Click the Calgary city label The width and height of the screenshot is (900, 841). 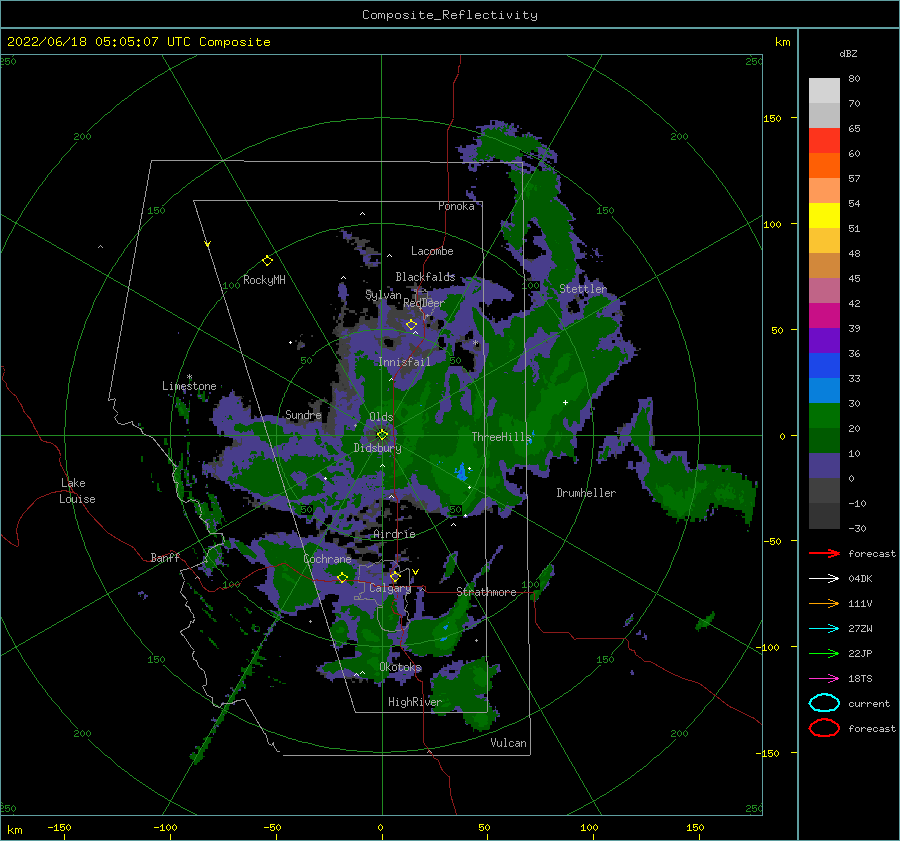pyautogui.click(x=390, y=588)
